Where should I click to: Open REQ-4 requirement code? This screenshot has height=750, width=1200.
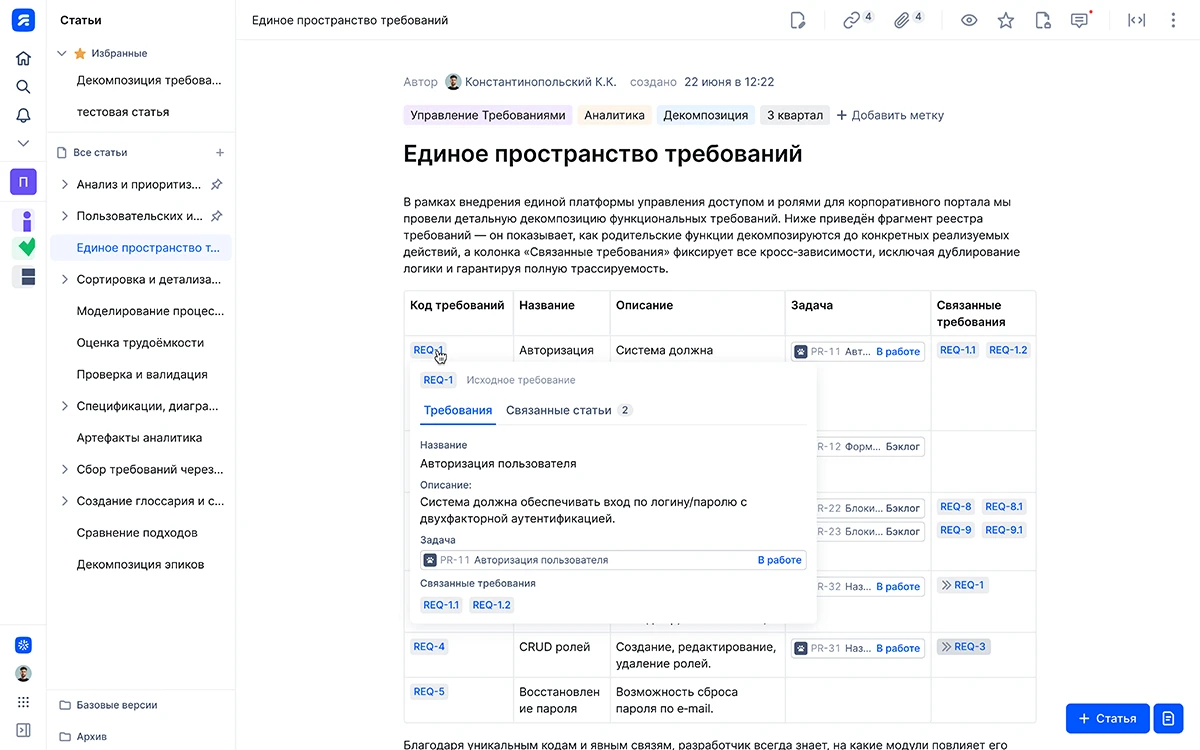pos(429,647)
